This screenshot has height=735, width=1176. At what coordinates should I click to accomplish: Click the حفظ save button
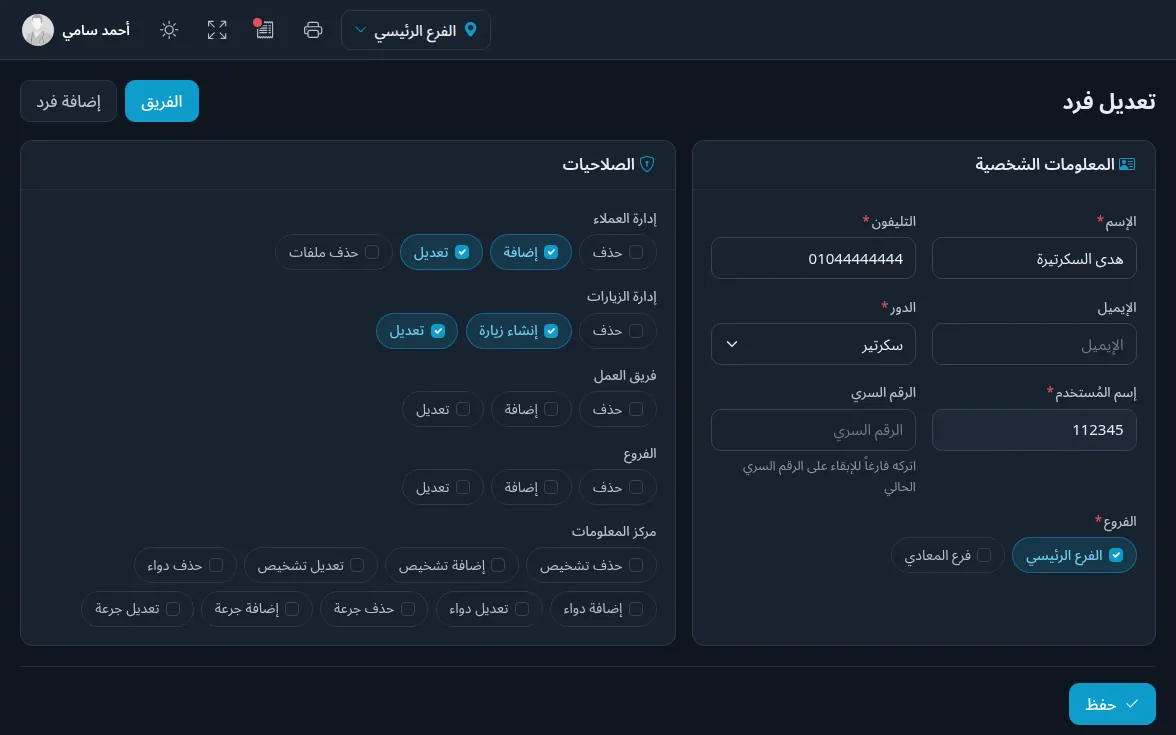point(1112,704)
